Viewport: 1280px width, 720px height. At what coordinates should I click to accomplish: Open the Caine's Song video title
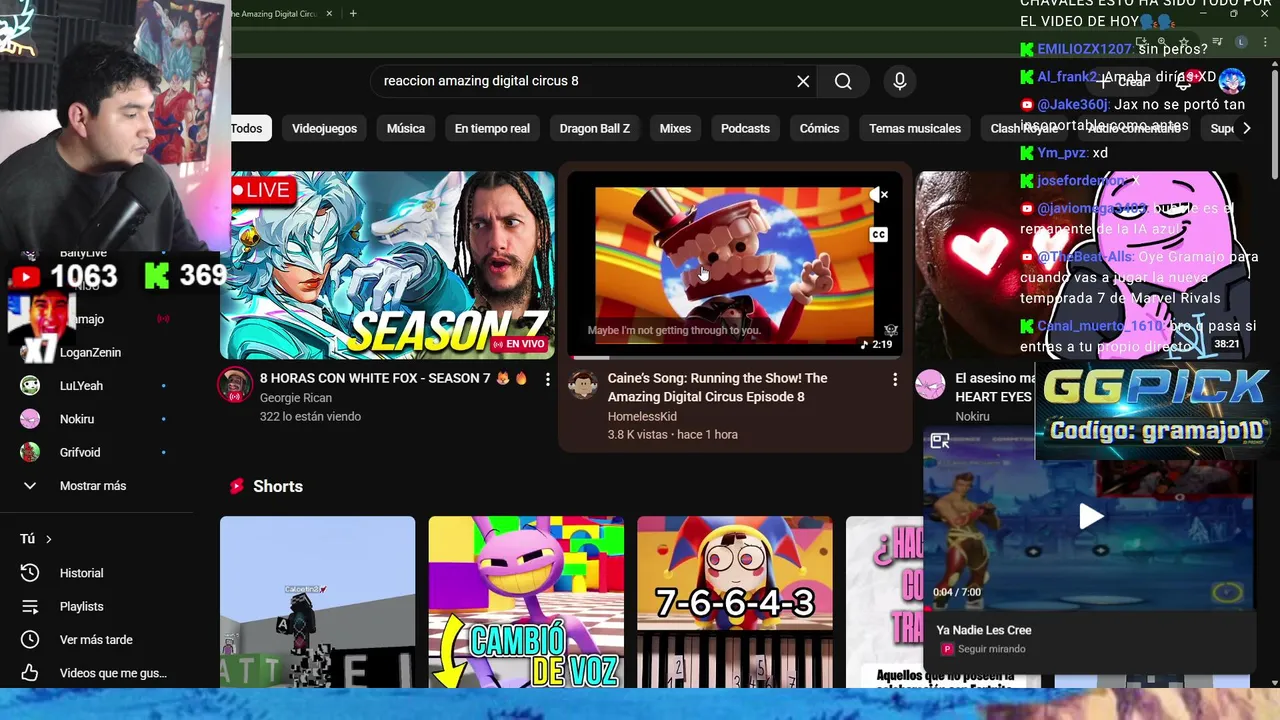pyautogui.click(x=717, y=388)
